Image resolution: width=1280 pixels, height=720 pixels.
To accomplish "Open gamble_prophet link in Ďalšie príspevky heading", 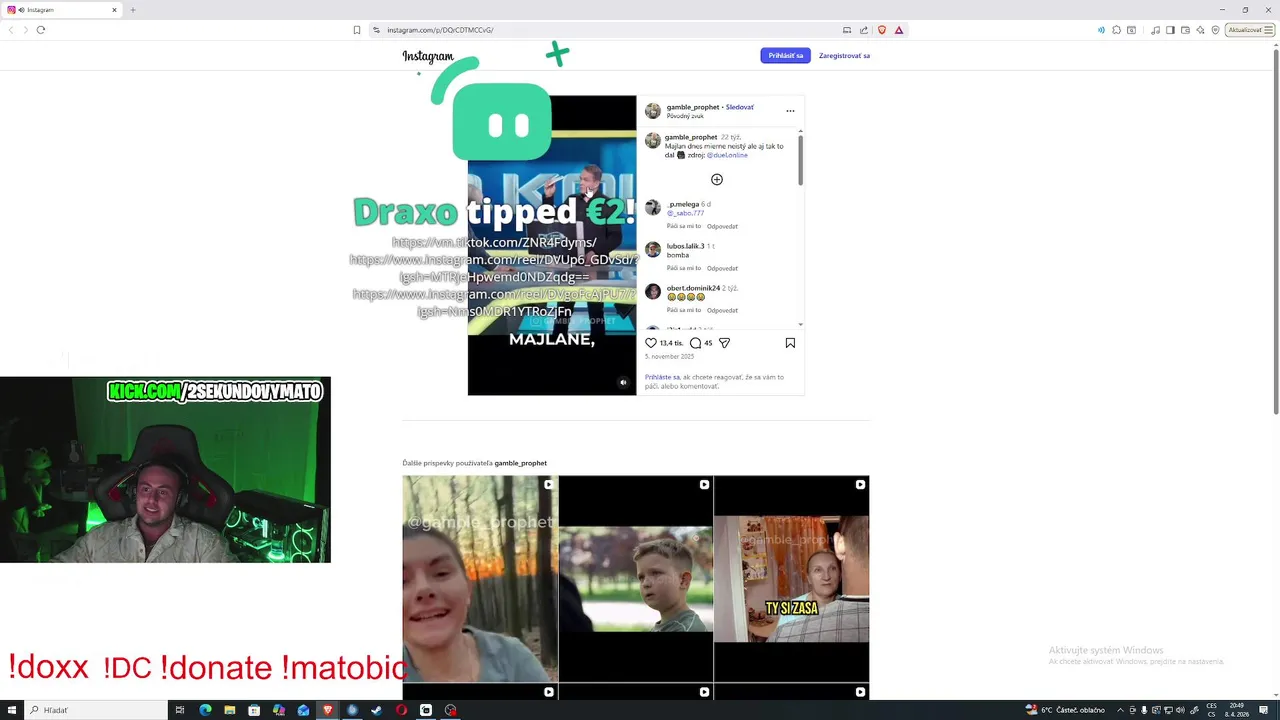I will point(520,463).
